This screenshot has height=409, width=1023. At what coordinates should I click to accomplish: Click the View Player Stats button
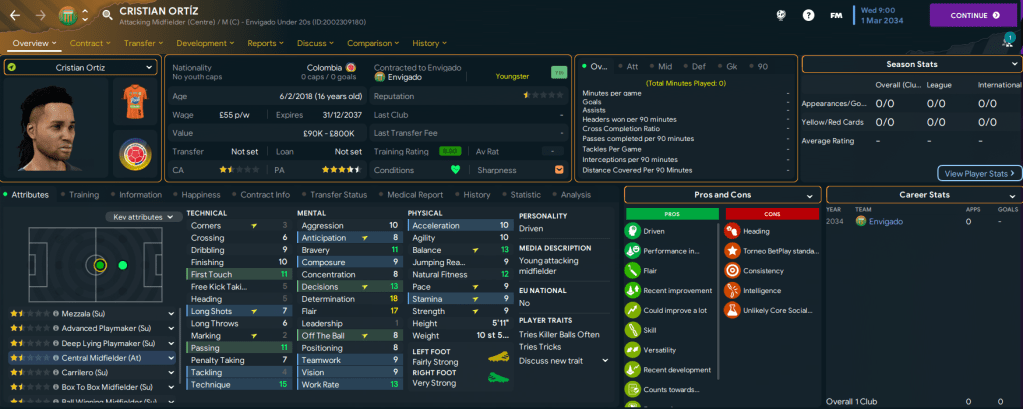point(979,173)
